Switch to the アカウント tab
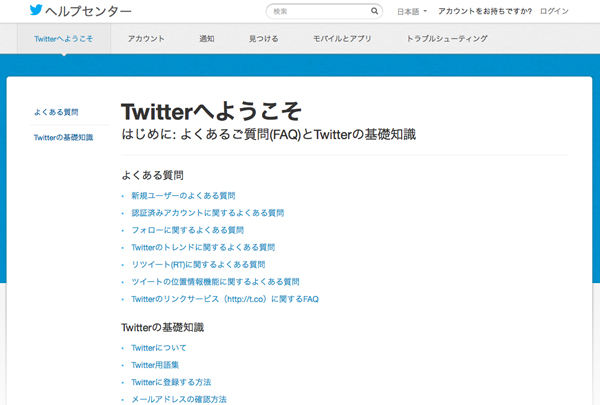 [x=146, y=38]
